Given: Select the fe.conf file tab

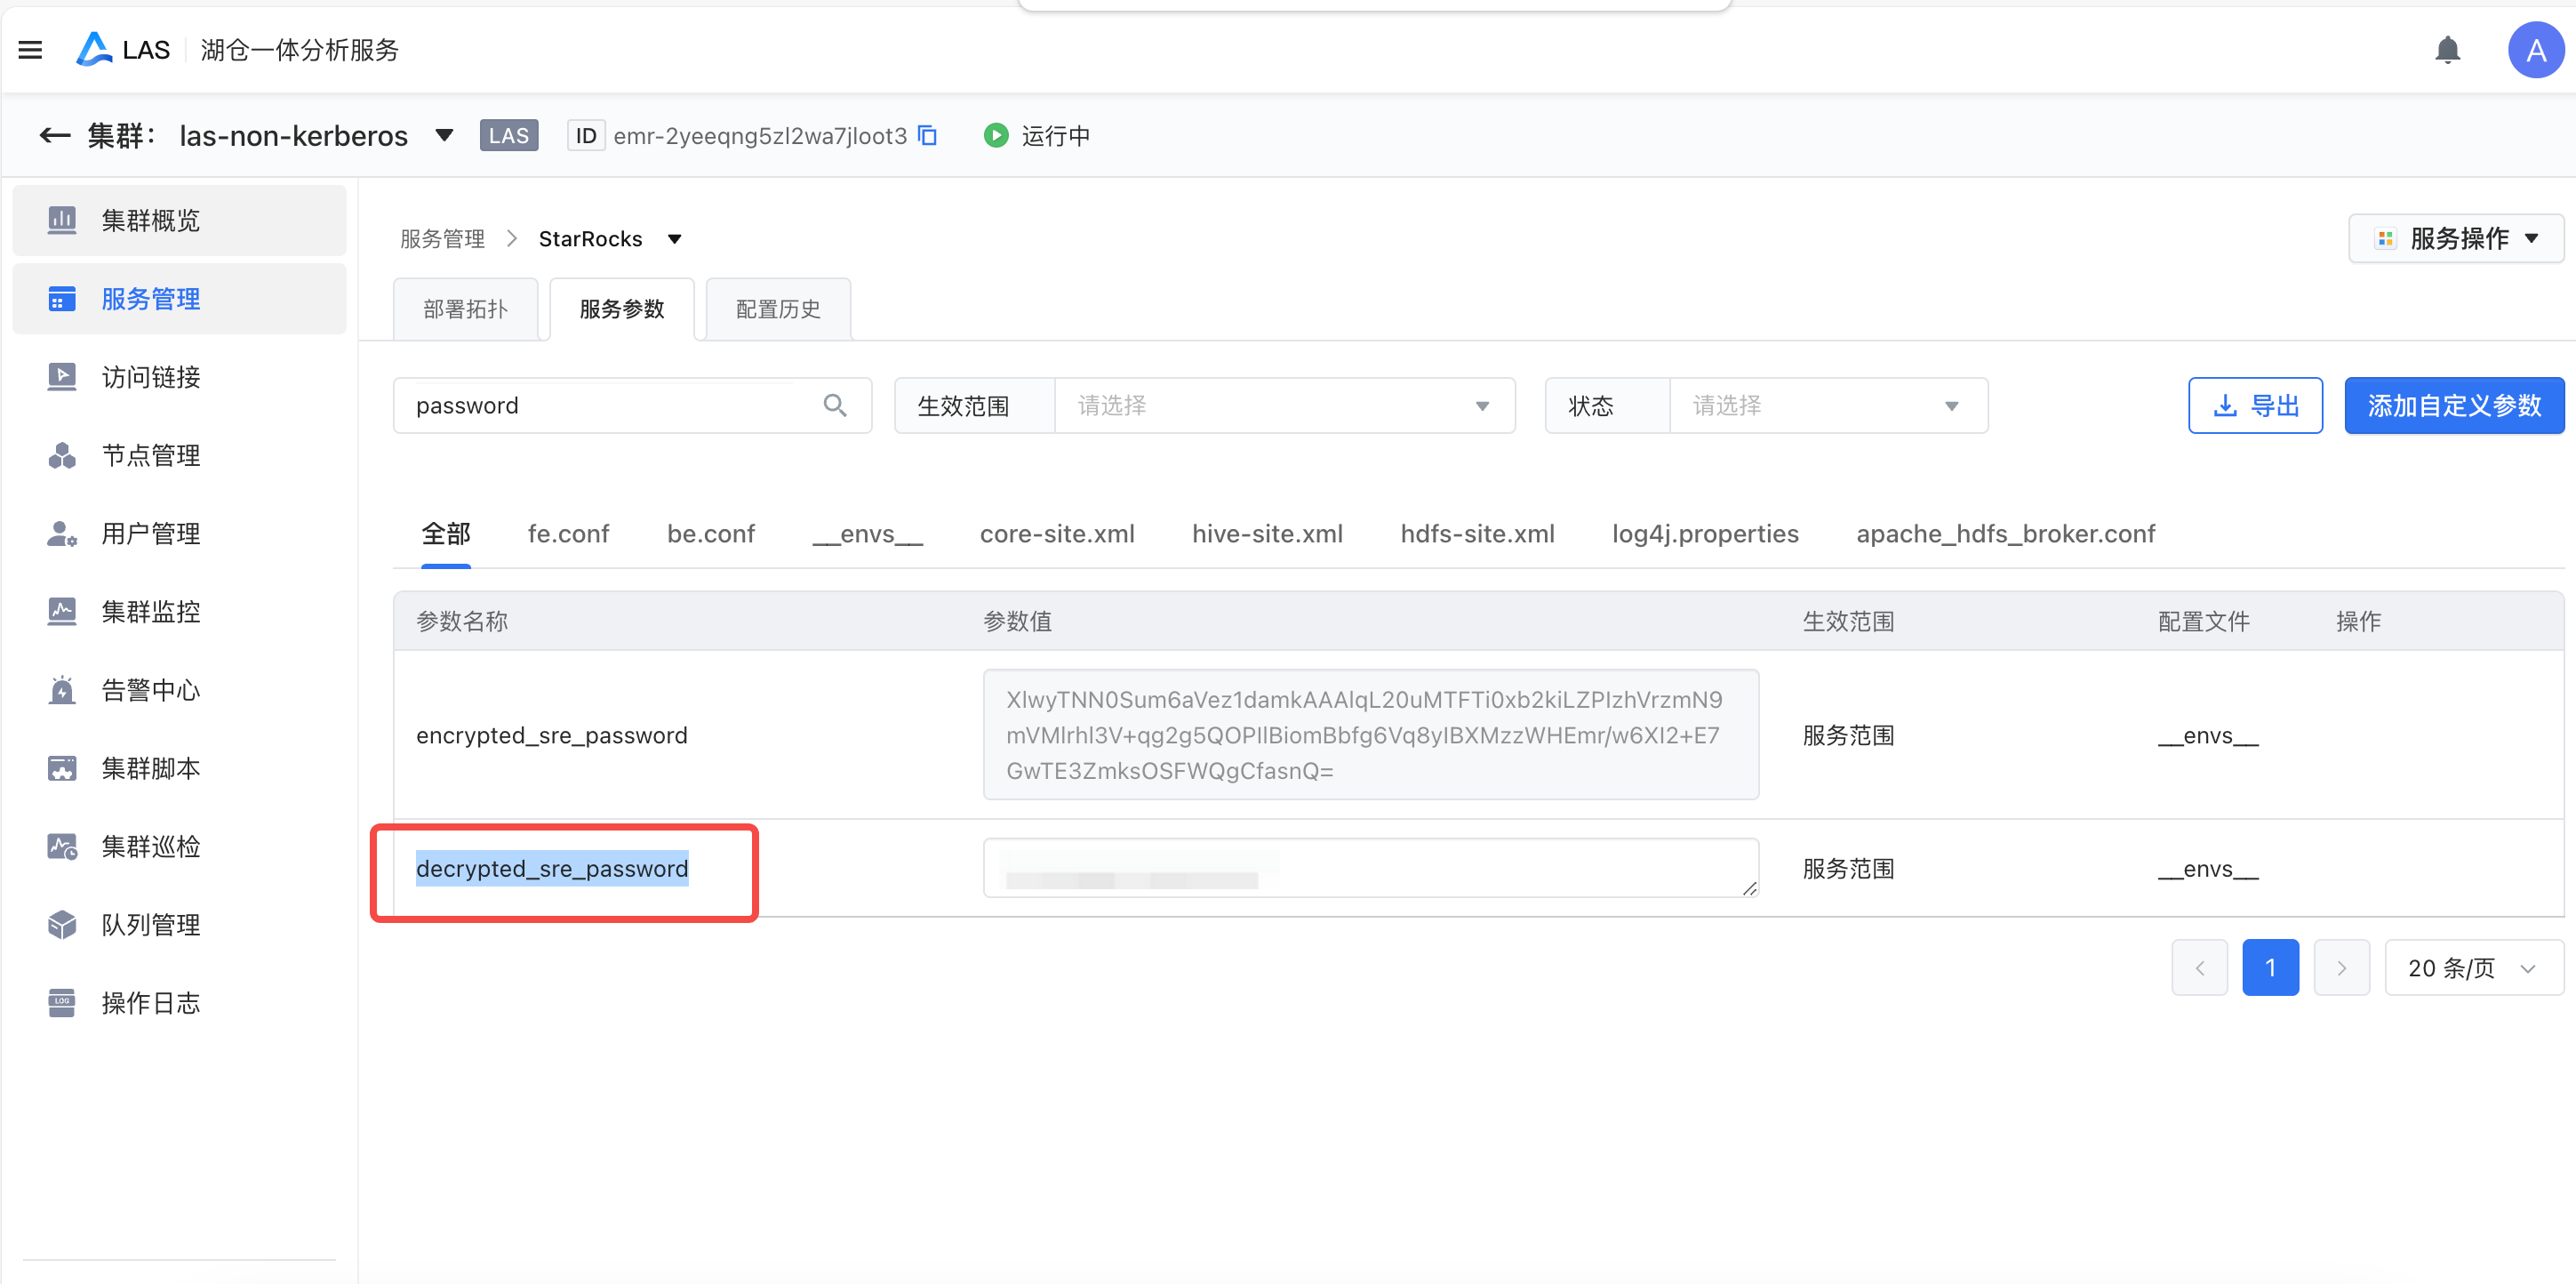Looking at the screenshot, I should pyautogui.click(x=568, y=534).
